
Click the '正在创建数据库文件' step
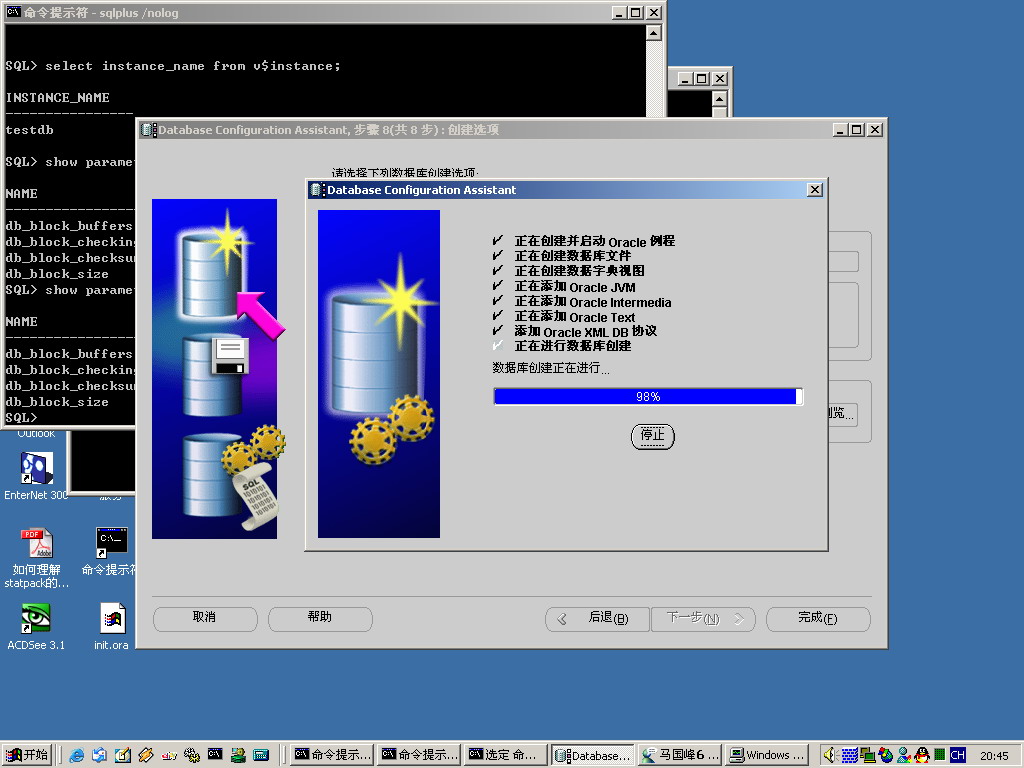(573, 256)
